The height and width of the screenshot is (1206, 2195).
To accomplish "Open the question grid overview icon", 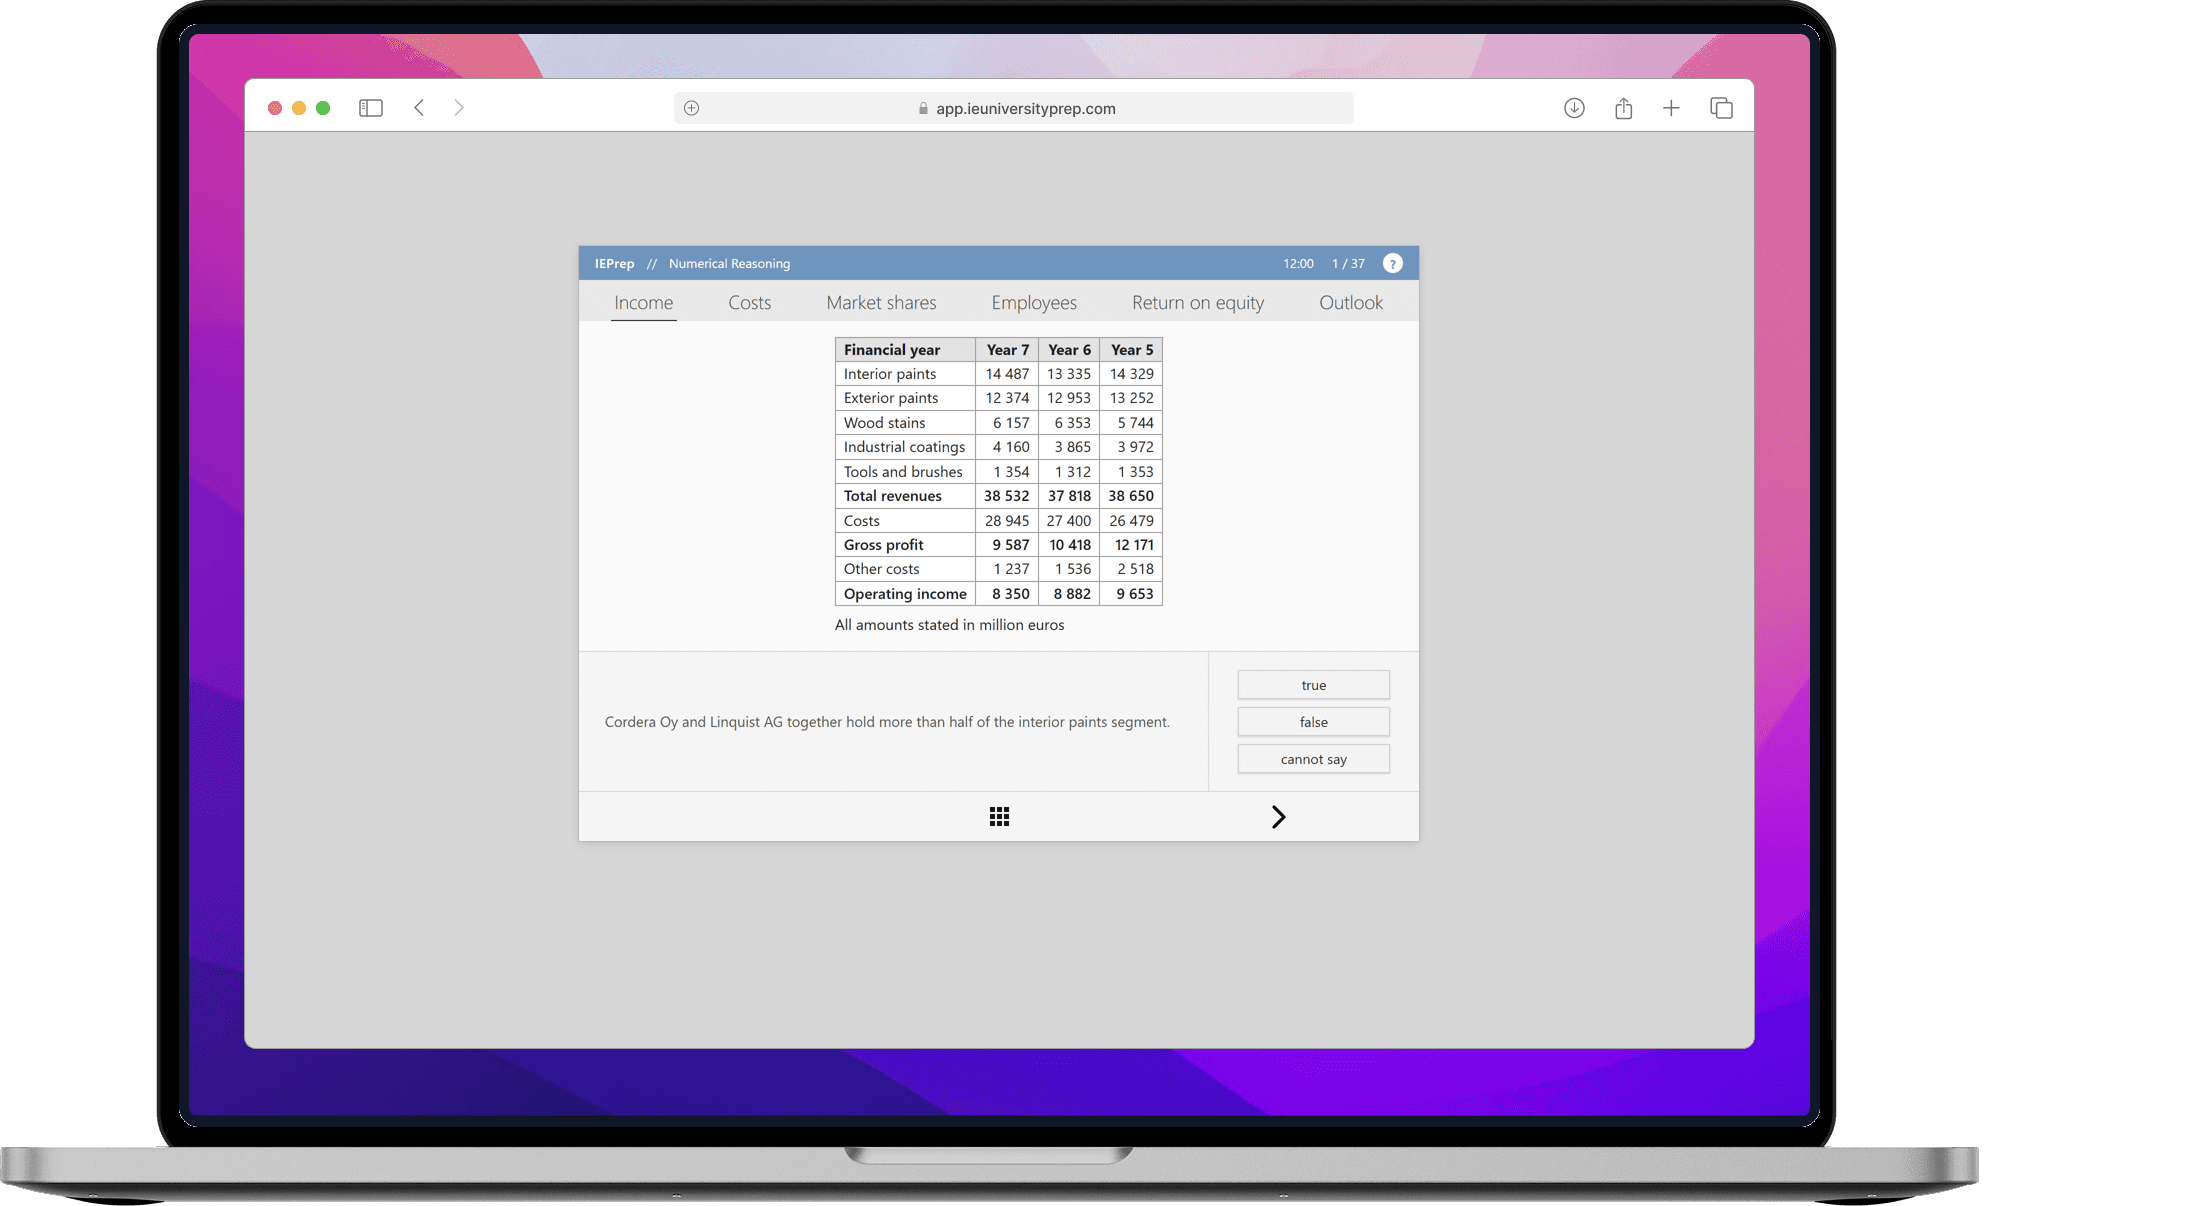I will click(x=999, y=817).
